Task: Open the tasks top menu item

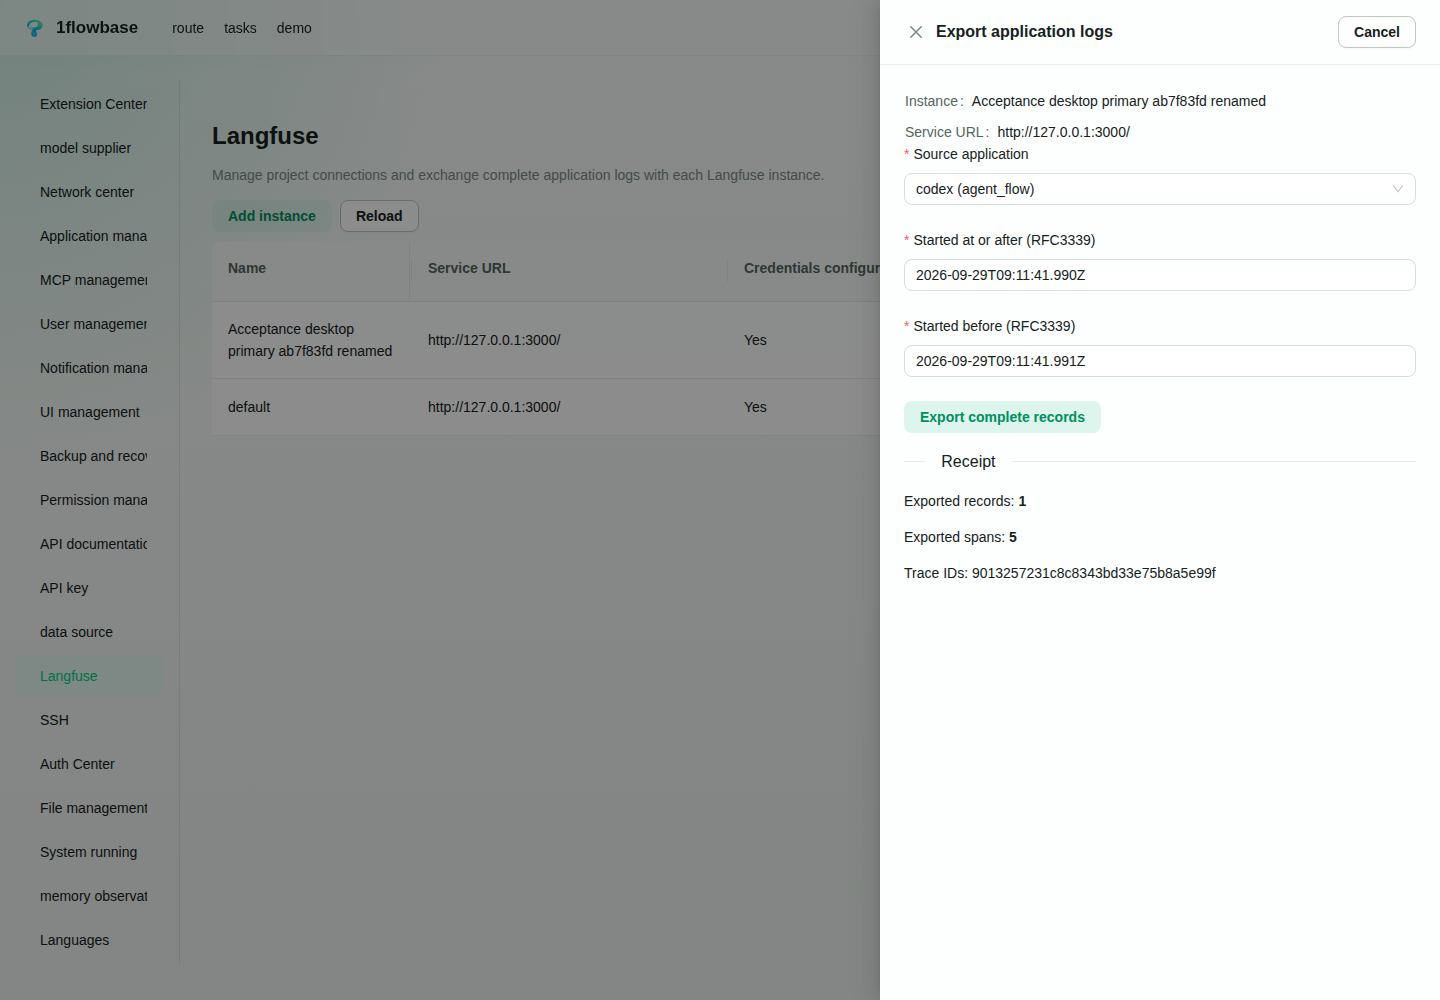Action: tap(240, 28)
